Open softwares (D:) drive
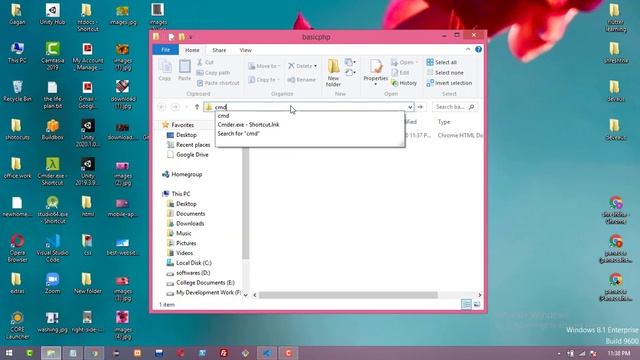Viewport: 640px width, 360px height. [x=193, y=273]
